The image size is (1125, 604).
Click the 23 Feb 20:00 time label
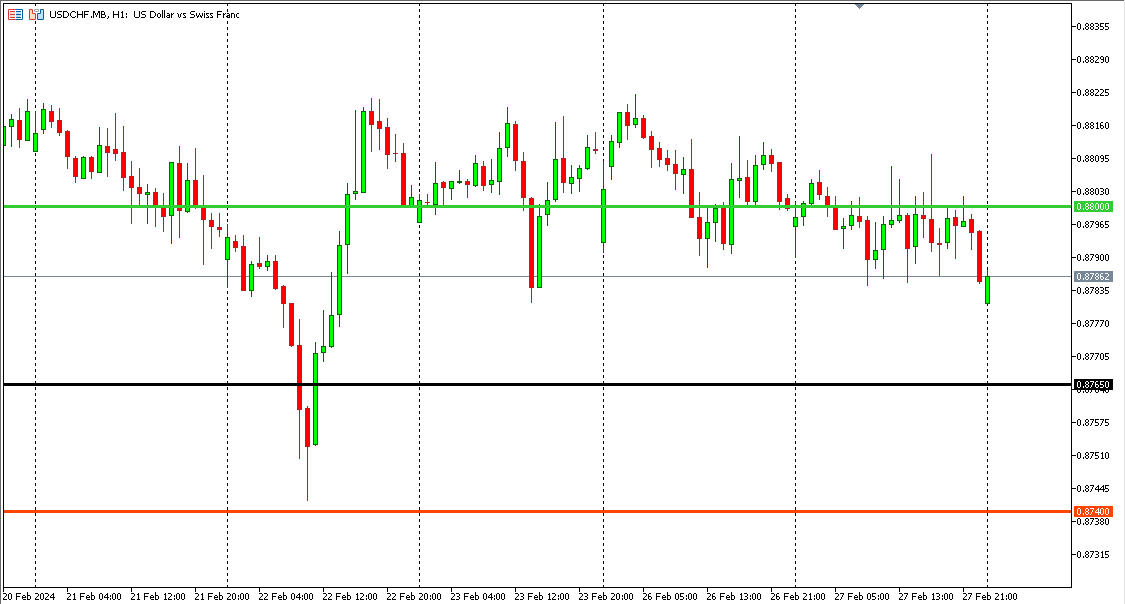click(606, 597)
